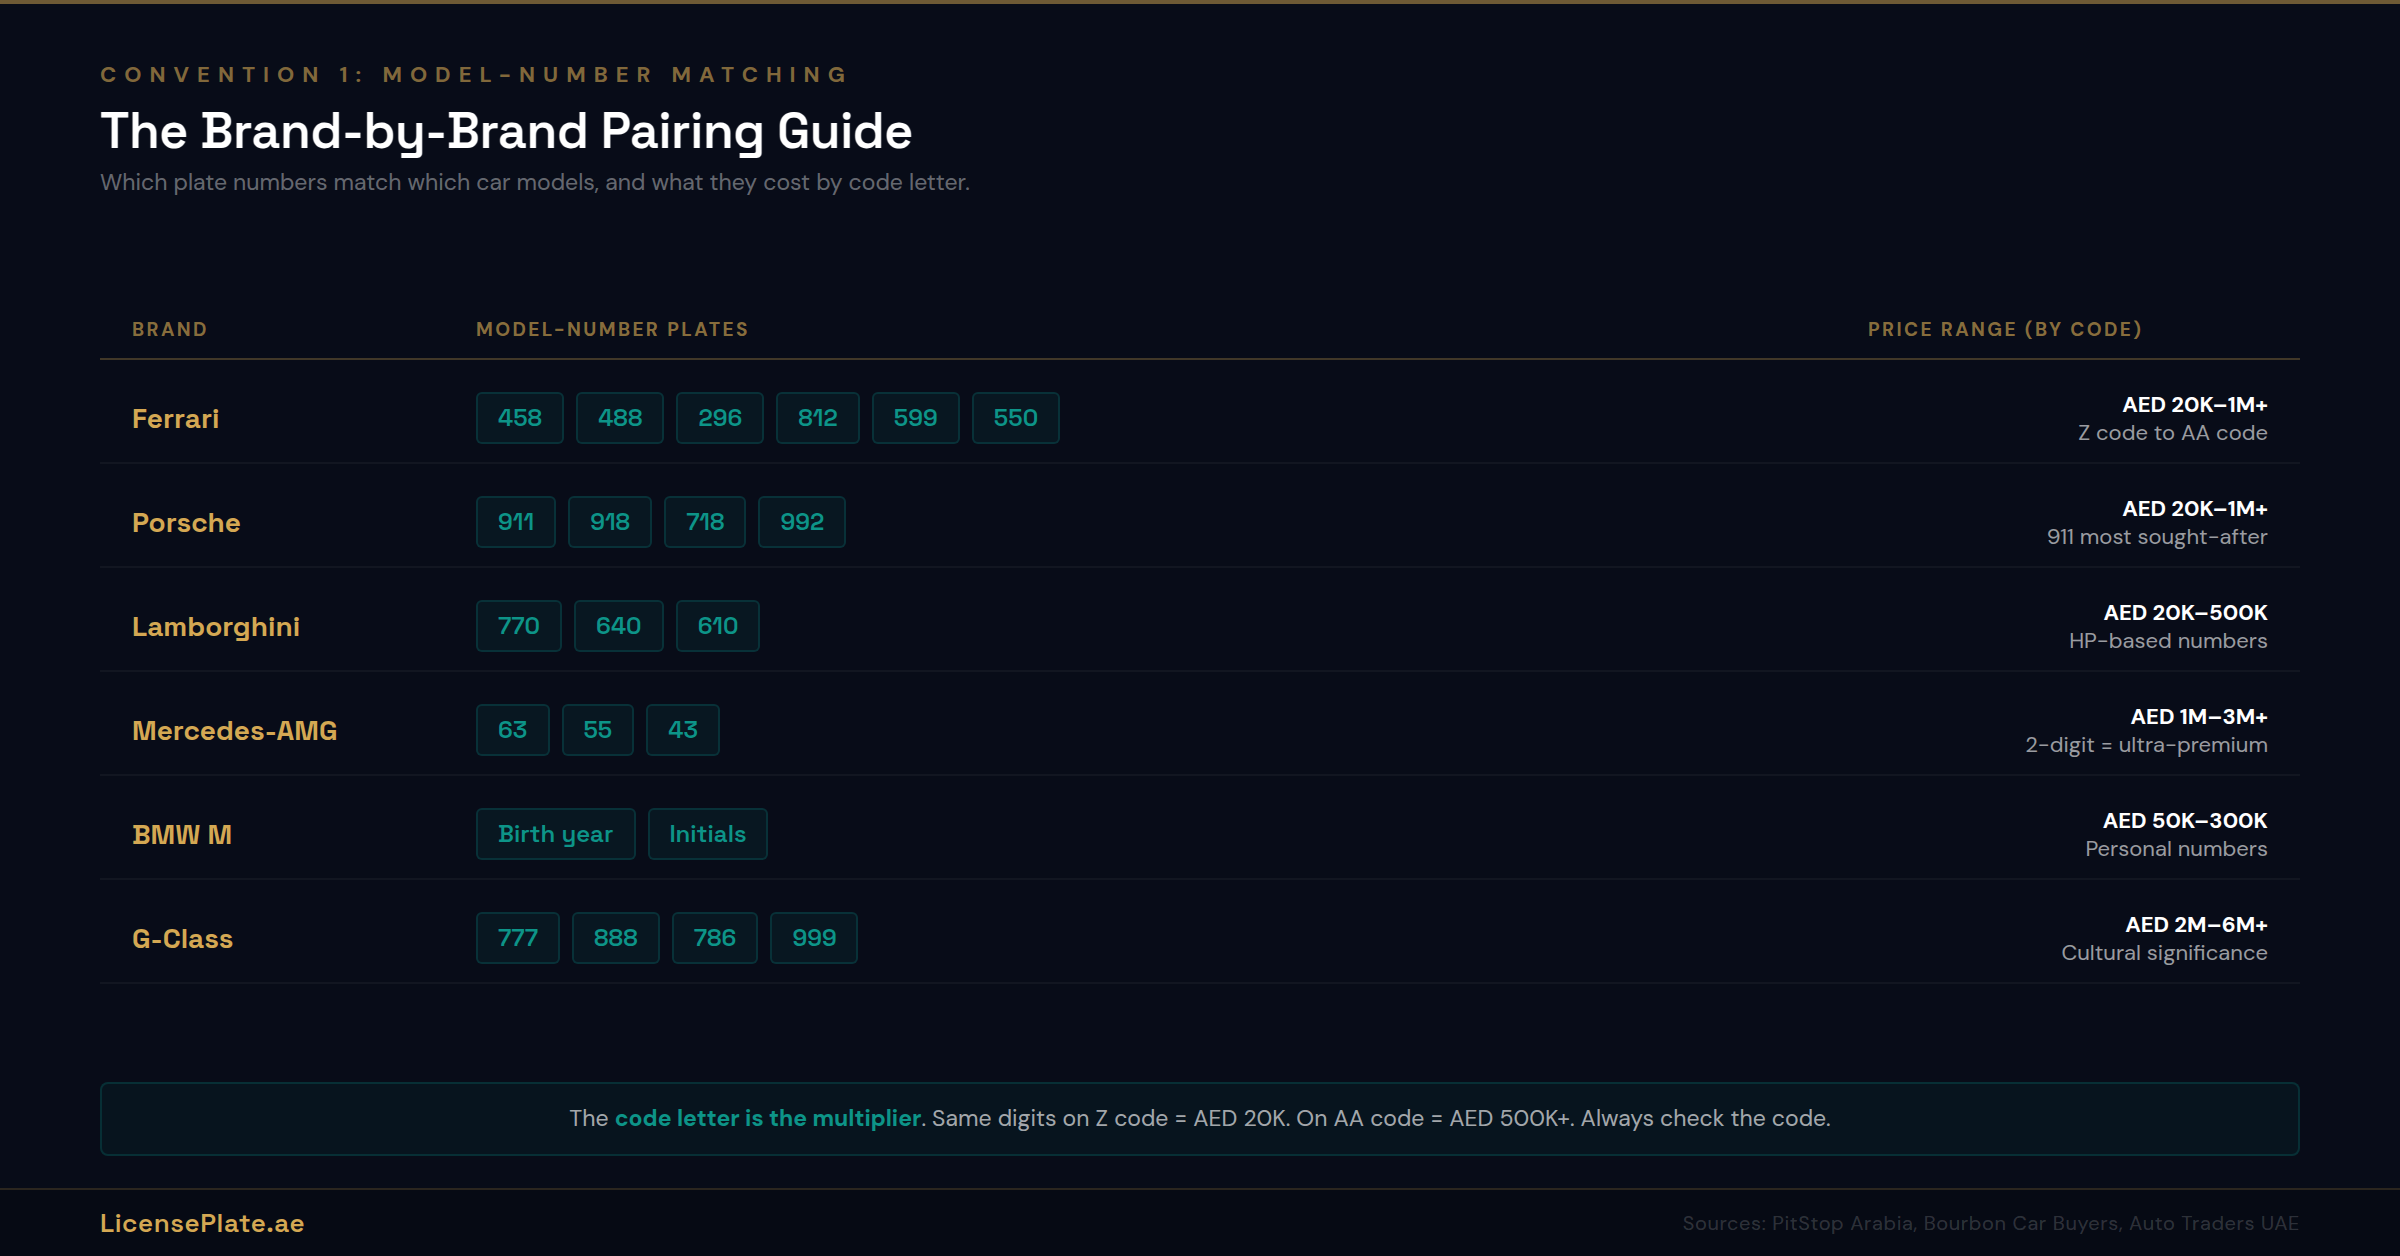Click the 777 G-Class plate chip
Screen dimensions: 2400x1256
[x=517, y=937]
